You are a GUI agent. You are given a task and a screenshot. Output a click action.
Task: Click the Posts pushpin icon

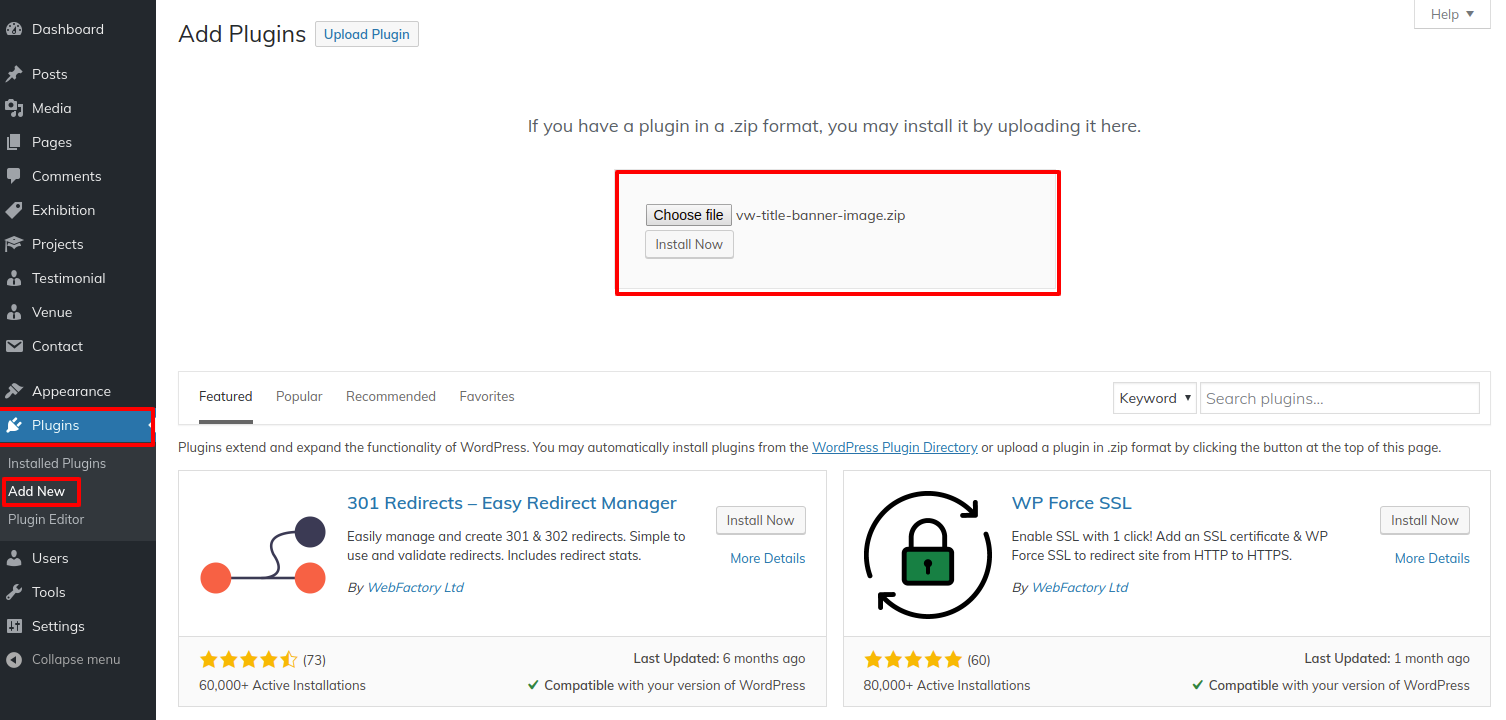pos(14,74)
